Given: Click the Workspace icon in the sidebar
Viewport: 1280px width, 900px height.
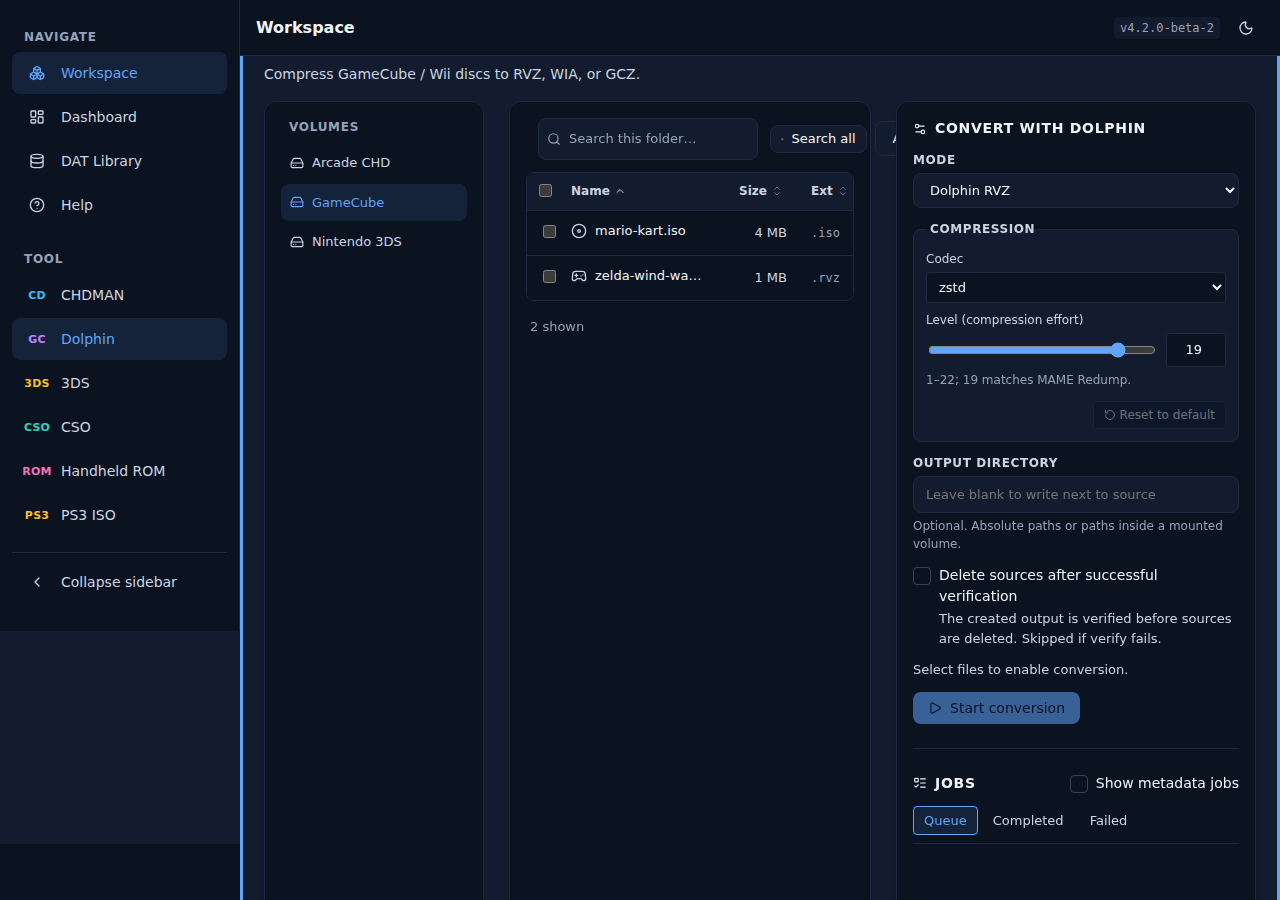Looking at the screenshot, I should [37, 73].
